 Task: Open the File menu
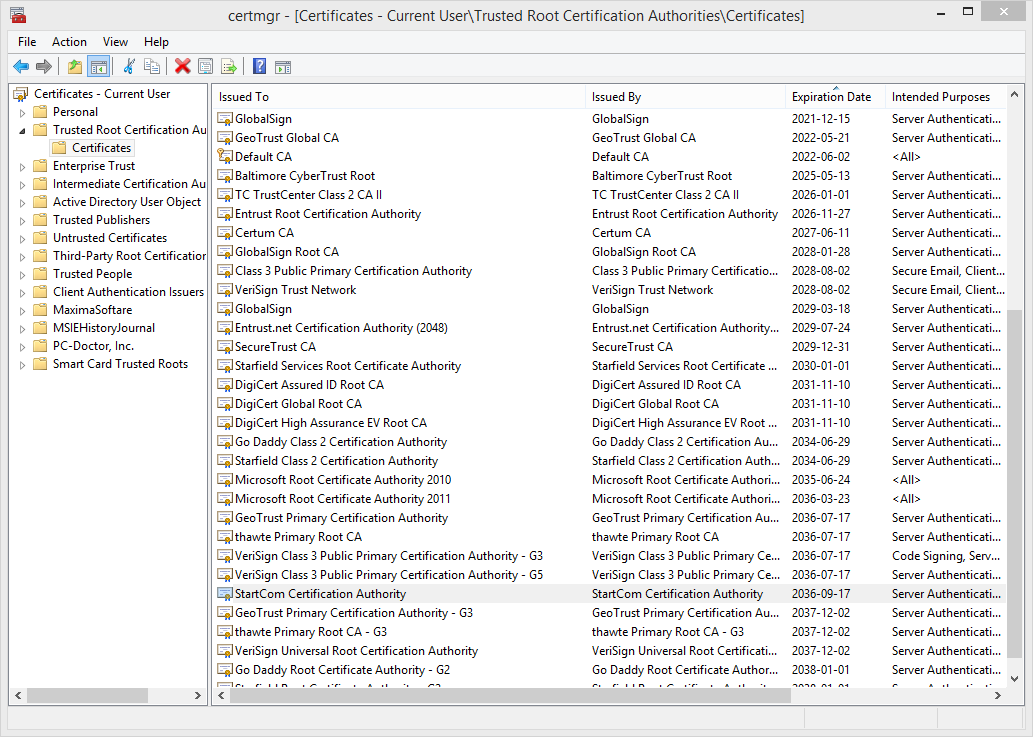coord(27,41)
